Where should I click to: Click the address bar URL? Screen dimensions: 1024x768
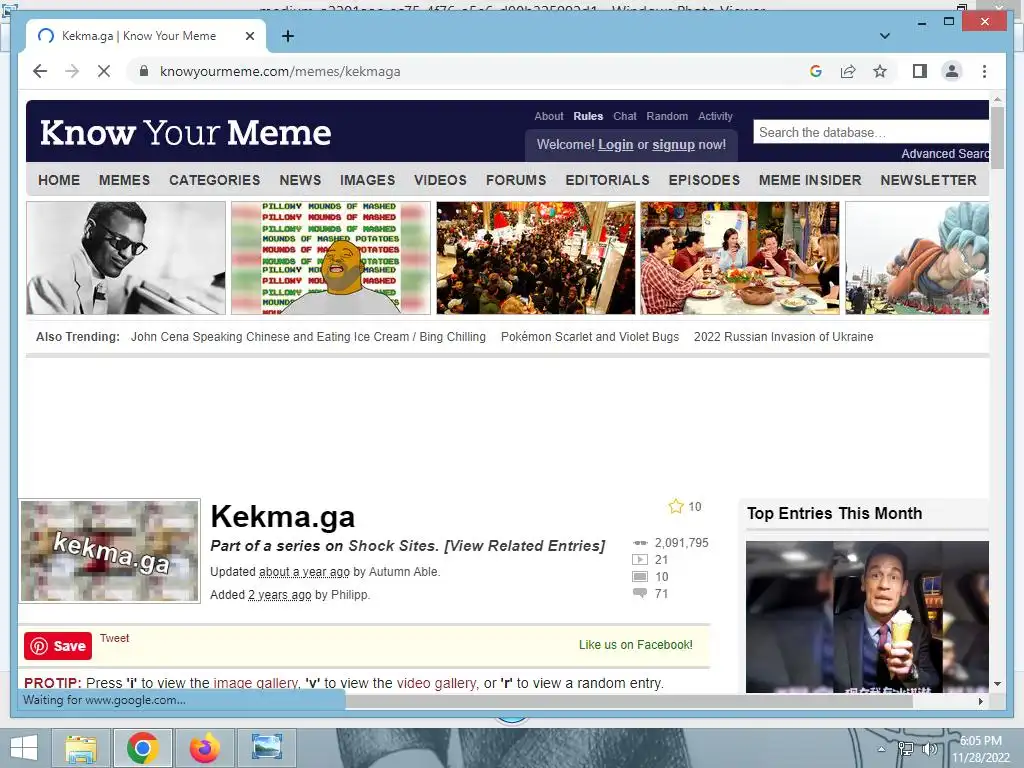pos(280,71)
